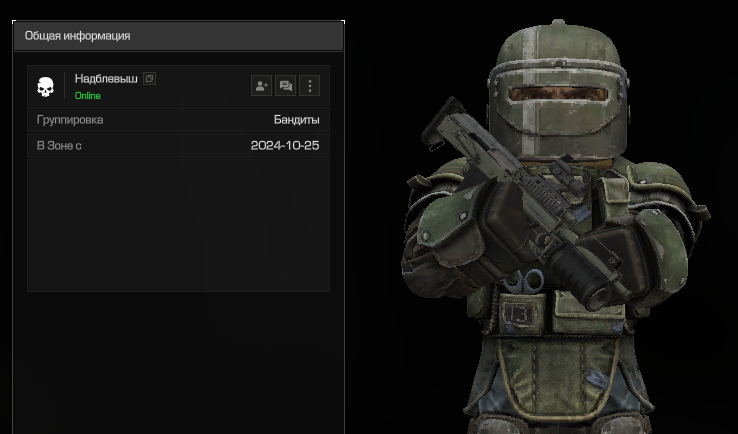Viewport: 738px width, 434px height.
Task: Click the date 2024-10-25
Action: tap(285, 145)
